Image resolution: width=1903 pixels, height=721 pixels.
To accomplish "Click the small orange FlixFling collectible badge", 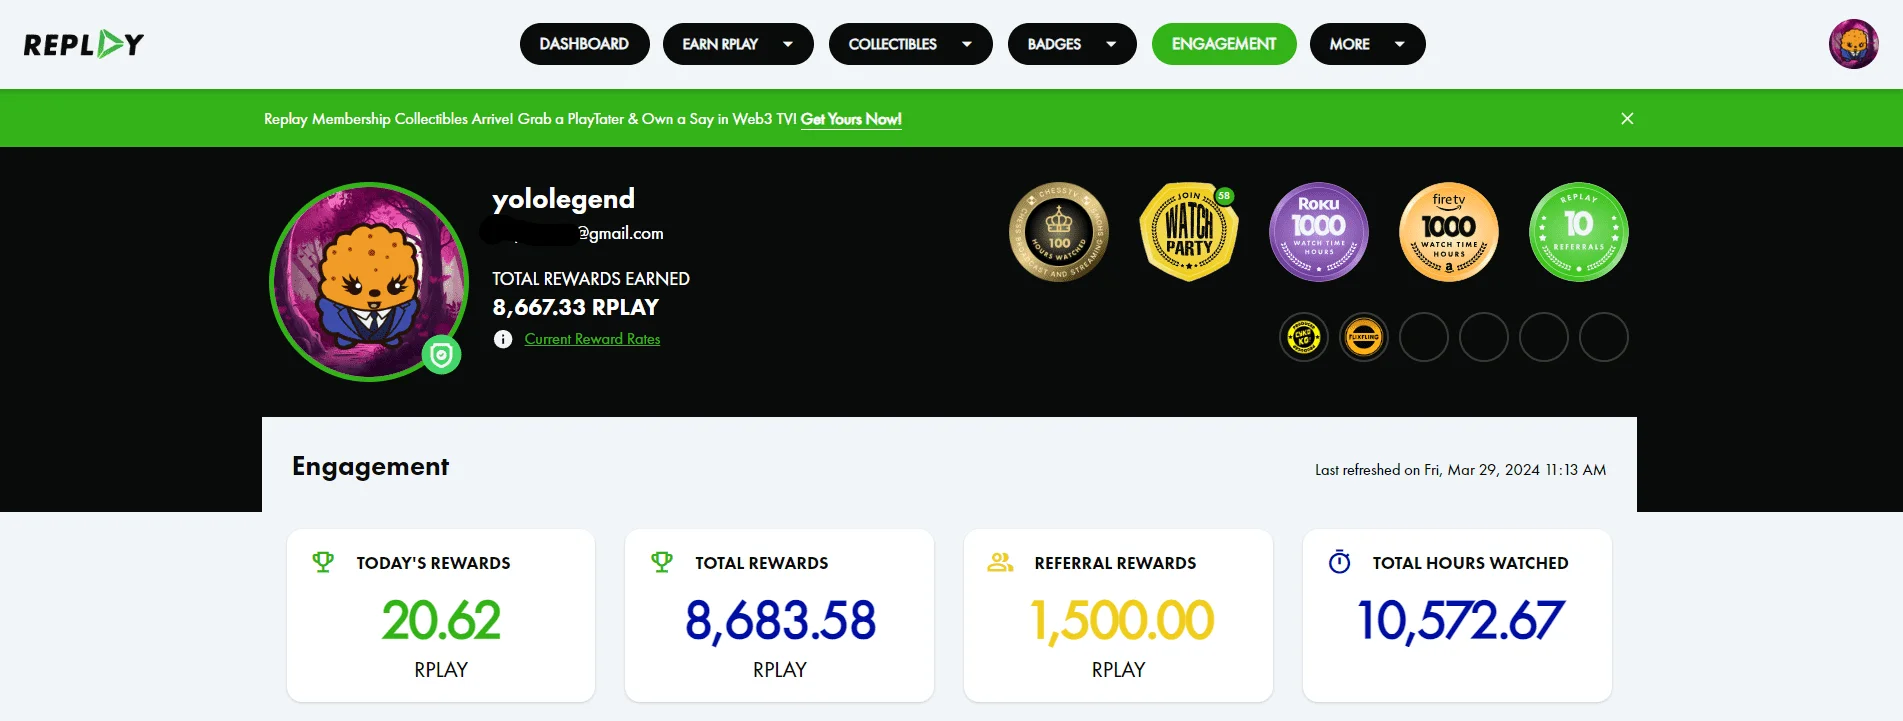I will point(1364,337).
